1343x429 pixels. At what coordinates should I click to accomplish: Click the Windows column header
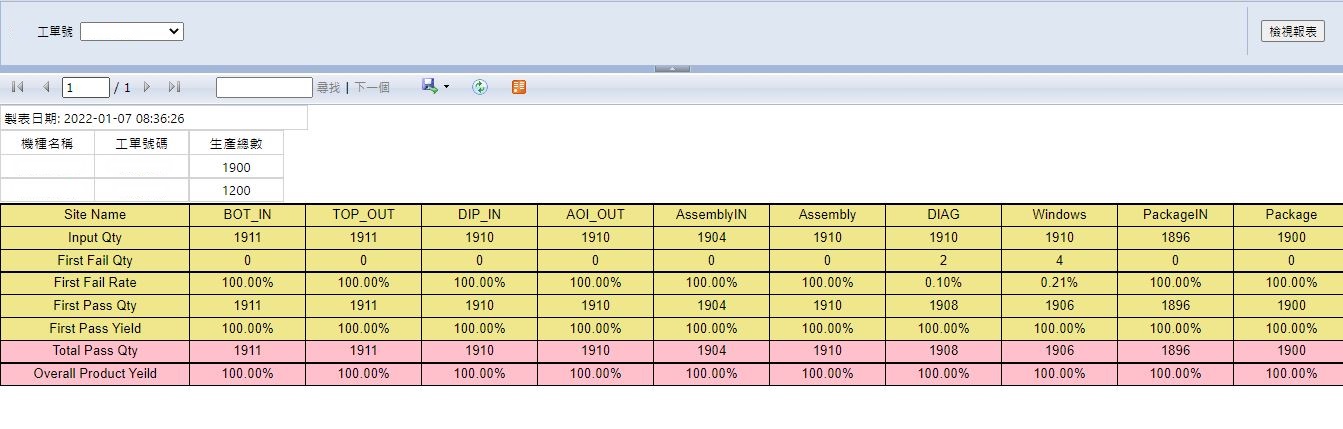1059,215
